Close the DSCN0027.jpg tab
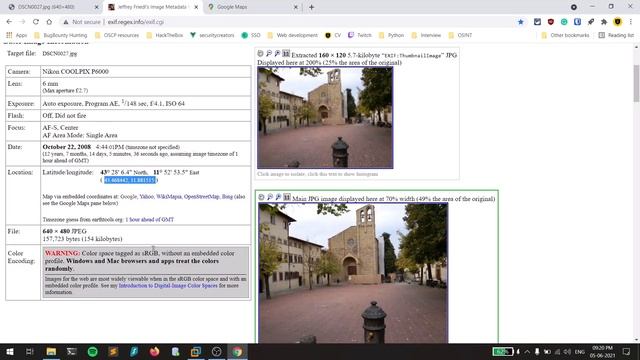This screenshot has height=360, width=640. (x=96, y=7)
